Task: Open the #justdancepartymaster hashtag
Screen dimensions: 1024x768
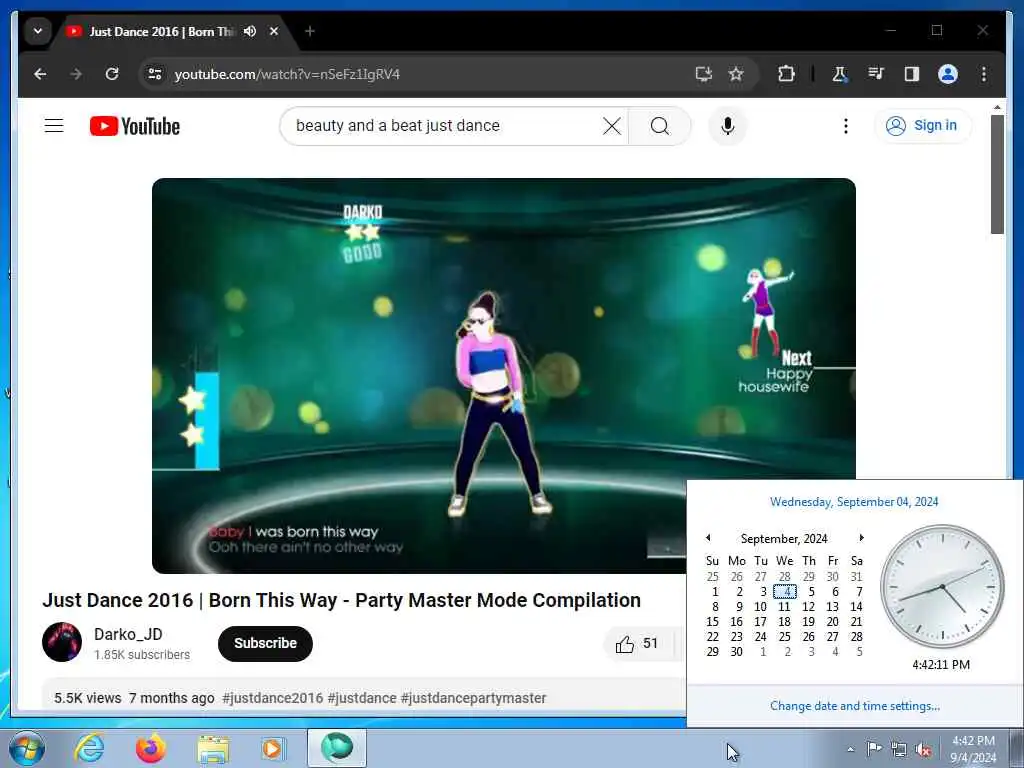Action: click(473, 698)
